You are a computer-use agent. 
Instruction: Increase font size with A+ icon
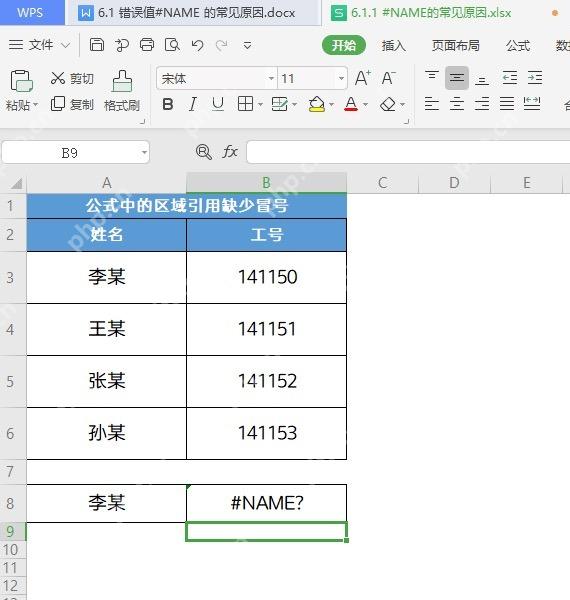point(362,78)
